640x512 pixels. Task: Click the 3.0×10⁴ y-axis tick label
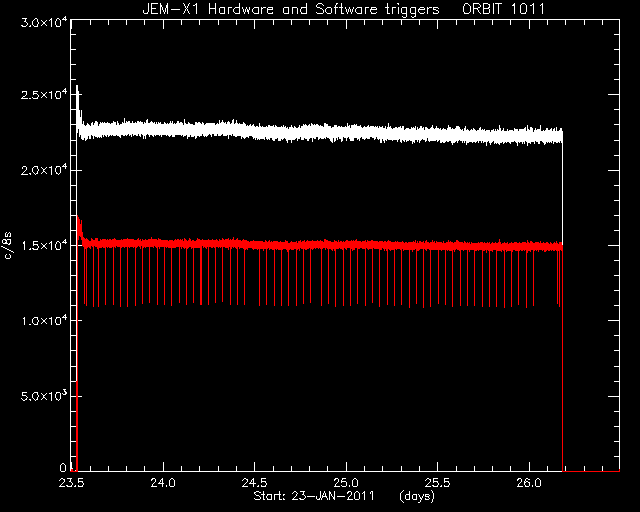(44, 23)
